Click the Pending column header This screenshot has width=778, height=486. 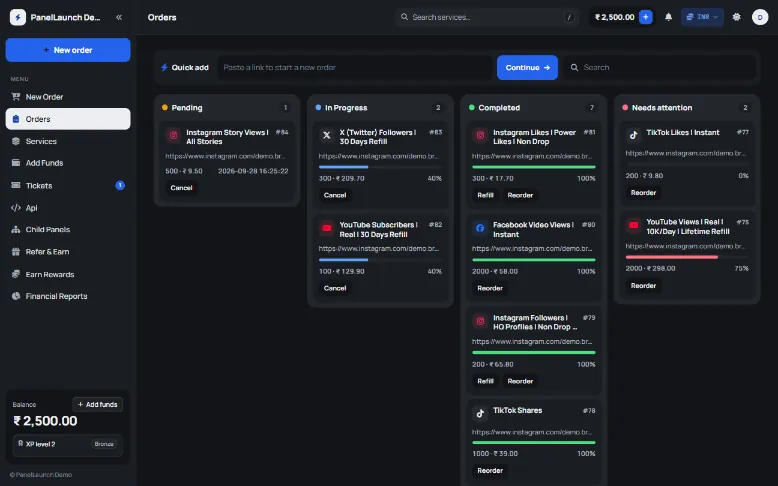click(x=227, y=108)
